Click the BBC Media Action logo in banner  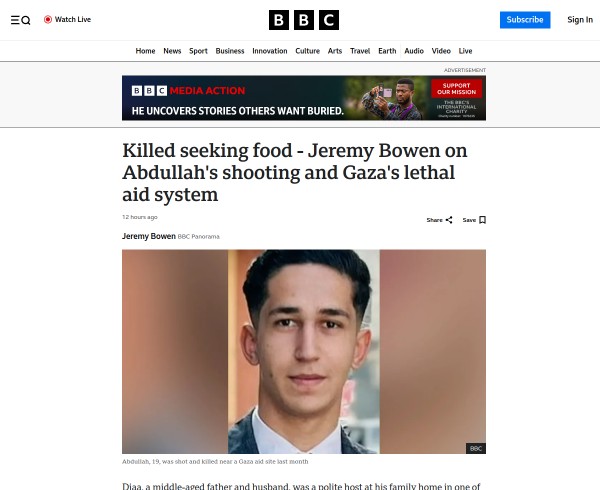pyautogui.click(x=188, y=91)
